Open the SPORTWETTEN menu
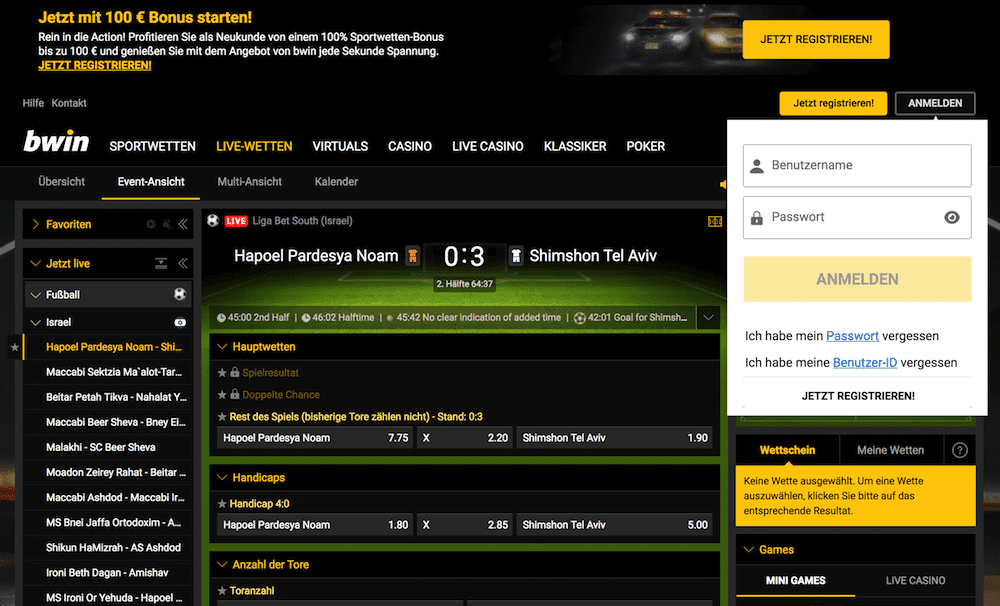This screenshot has height=606, width=1000. 152,146
